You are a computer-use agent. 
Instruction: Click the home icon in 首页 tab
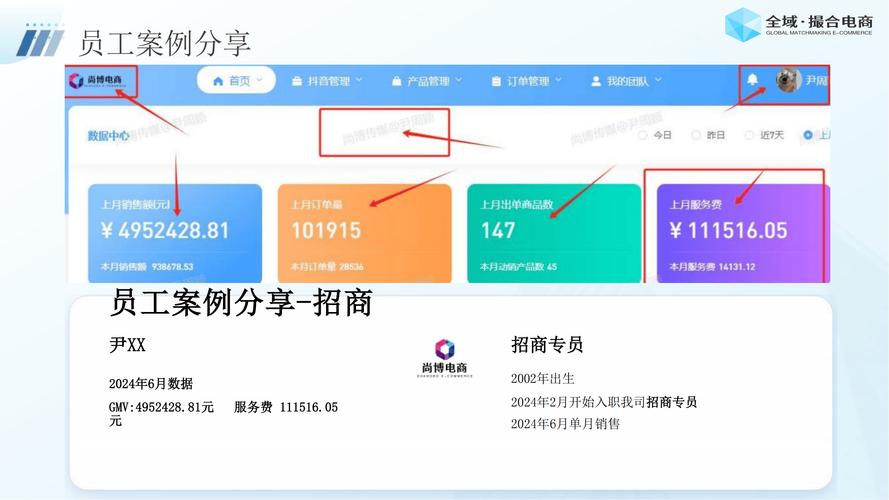click(218, 81)
